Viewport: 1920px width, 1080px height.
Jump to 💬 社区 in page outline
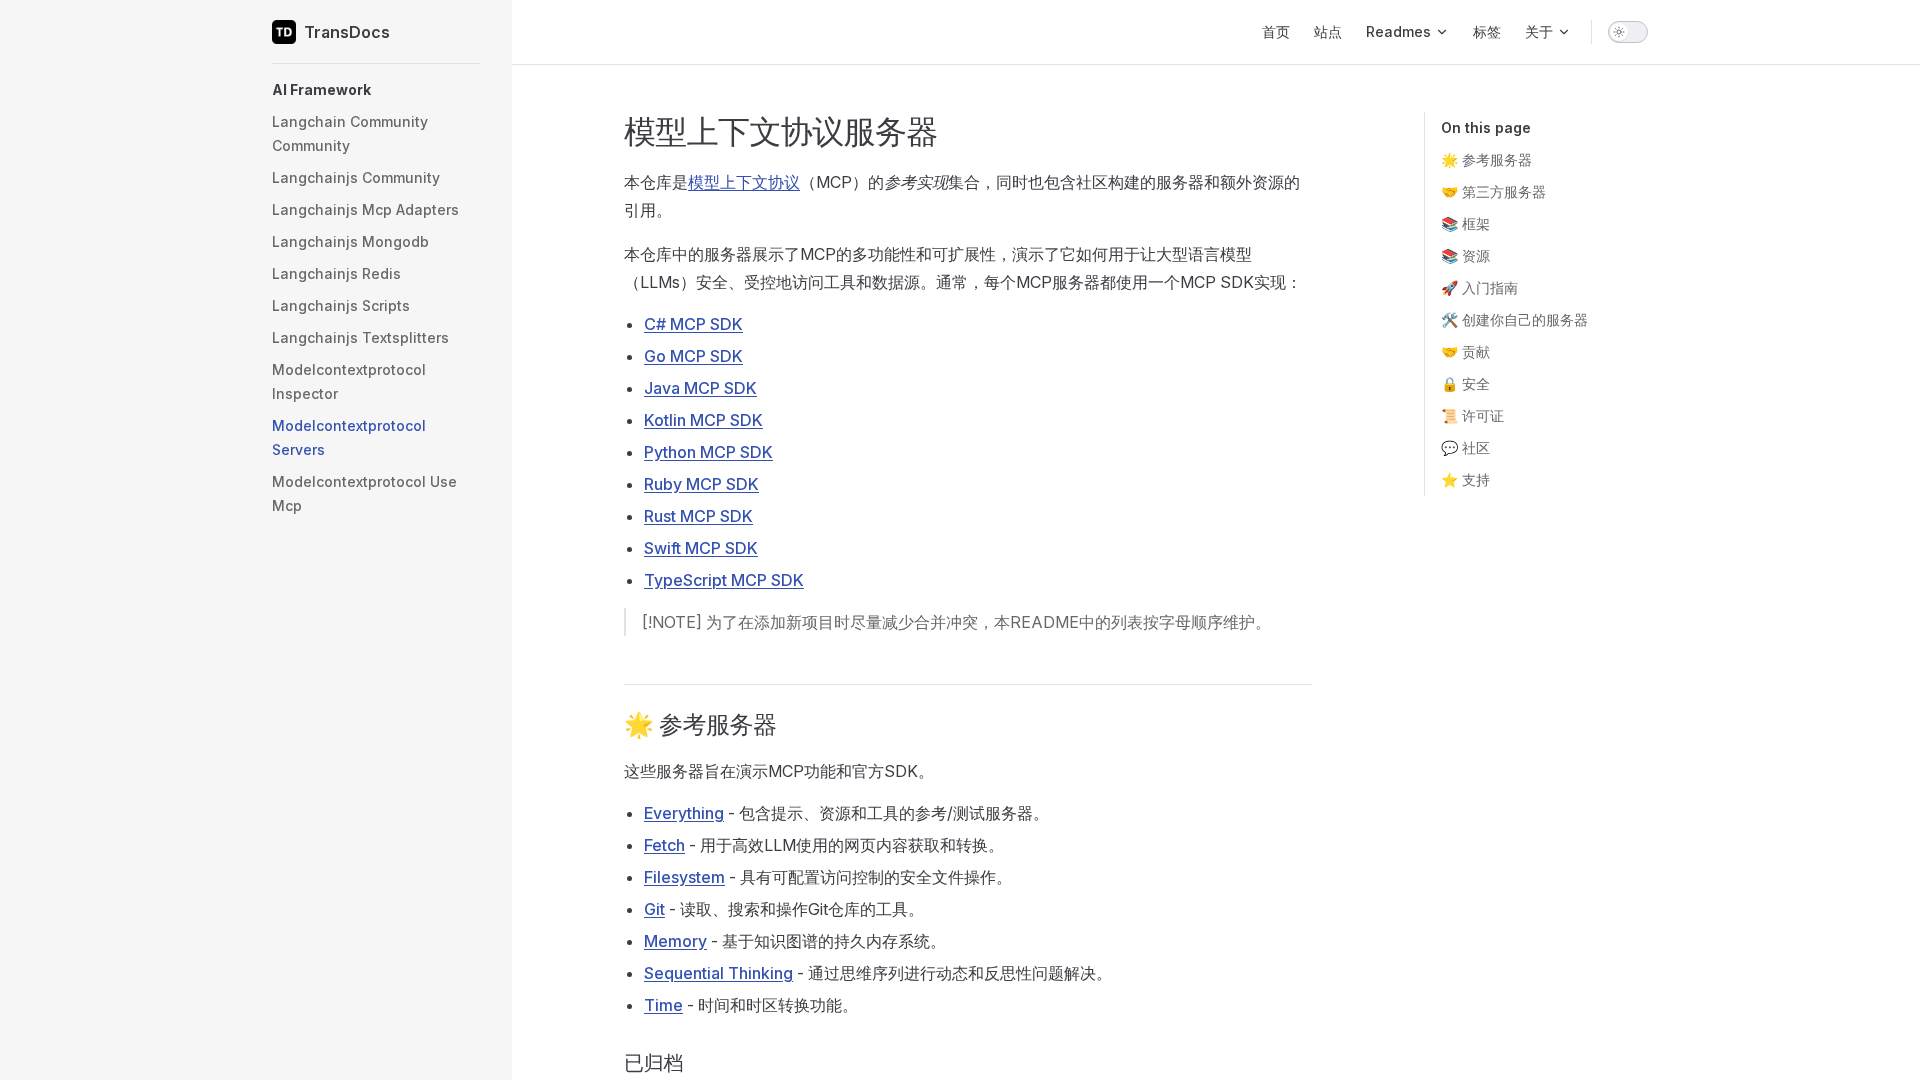coord(1465,448)
